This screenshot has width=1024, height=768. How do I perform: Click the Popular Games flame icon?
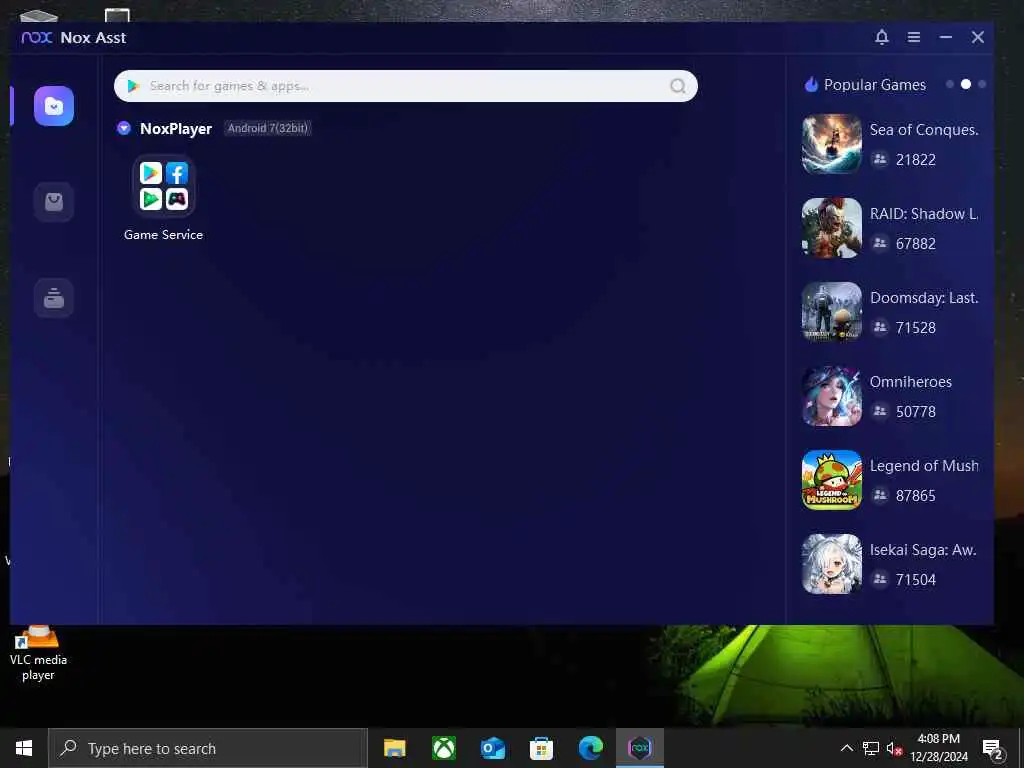tap(811, 84)
